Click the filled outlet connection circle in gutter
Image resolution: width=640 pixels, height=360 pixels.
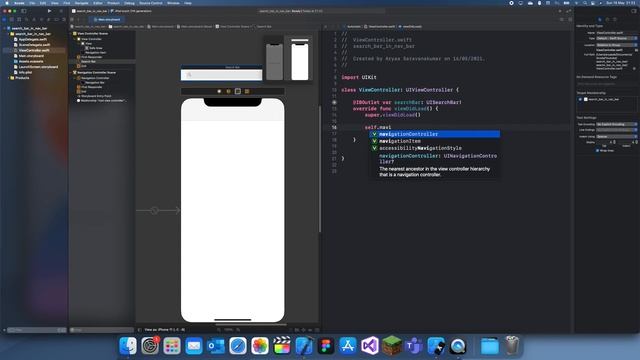click(x=334, y=102)
